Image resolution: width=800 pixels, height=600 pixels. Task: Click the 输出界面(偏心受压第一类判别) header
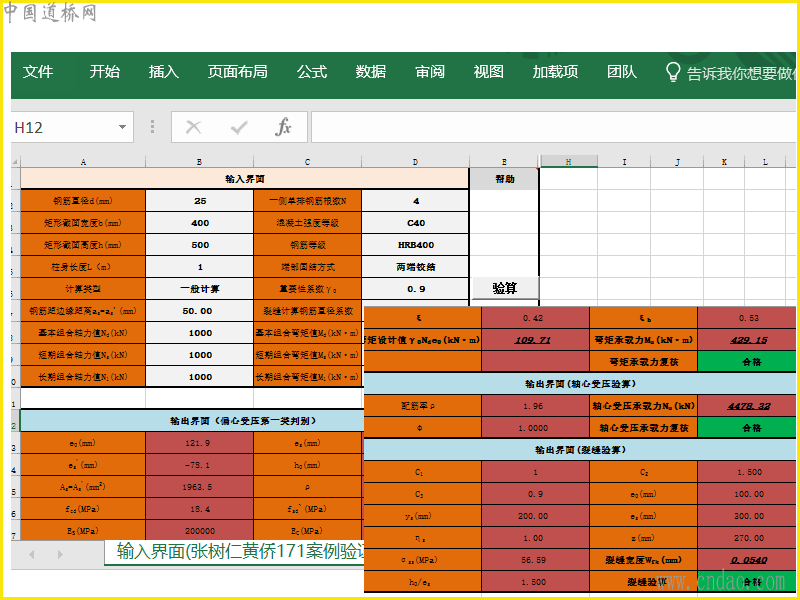(x=192, y=421)
